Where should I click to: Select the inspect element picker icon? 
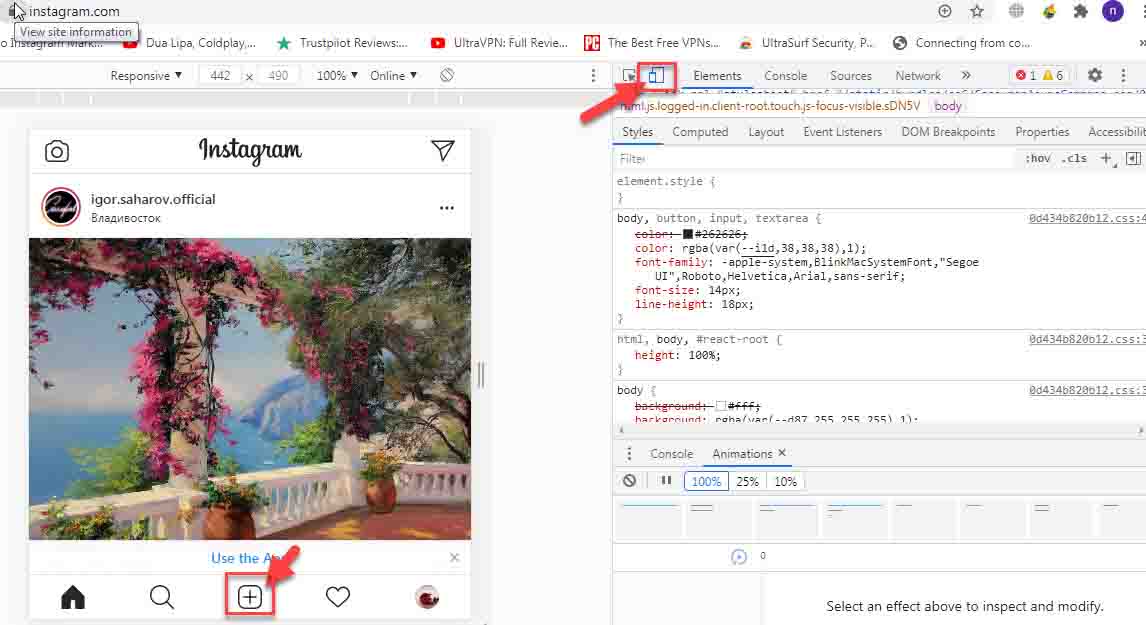pos(629,75)
